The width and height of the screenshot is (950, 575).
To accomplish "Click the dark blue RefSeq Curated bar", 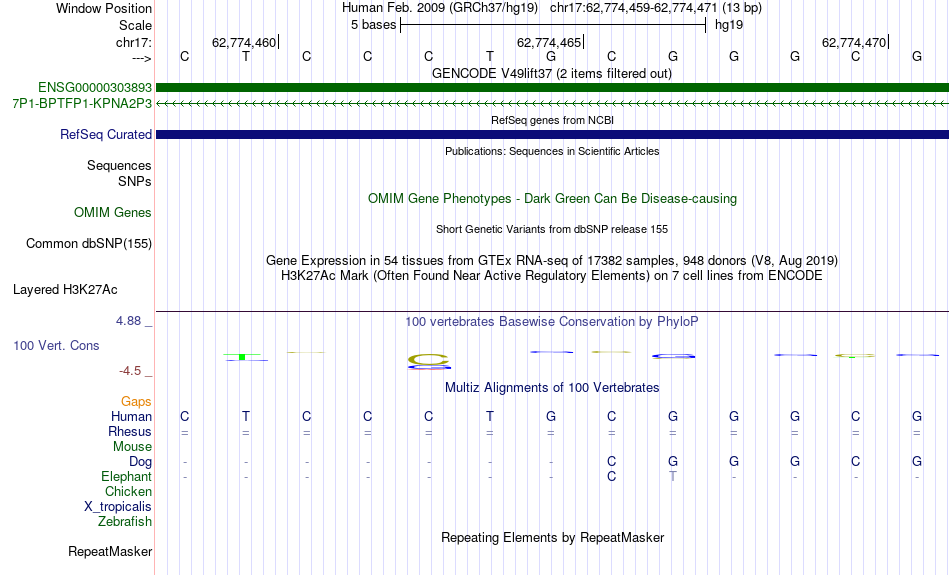I will 552,135.
